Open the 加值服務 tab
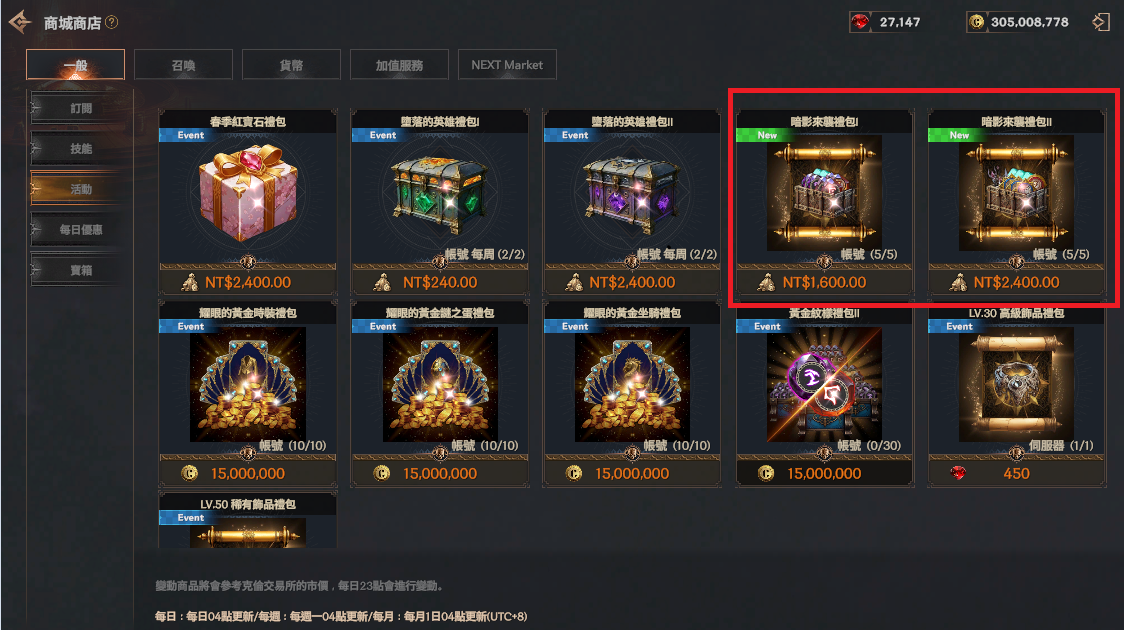Screen dimensions: 1124x630 399,65
